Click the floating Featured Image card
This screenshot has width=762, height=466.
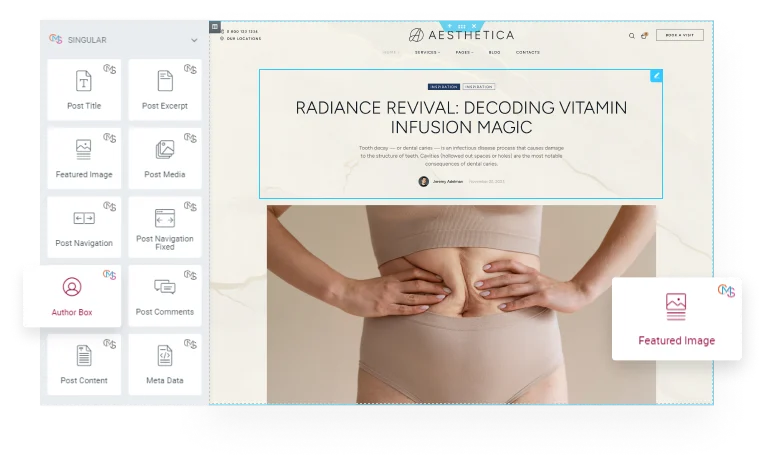coord(676,319)
